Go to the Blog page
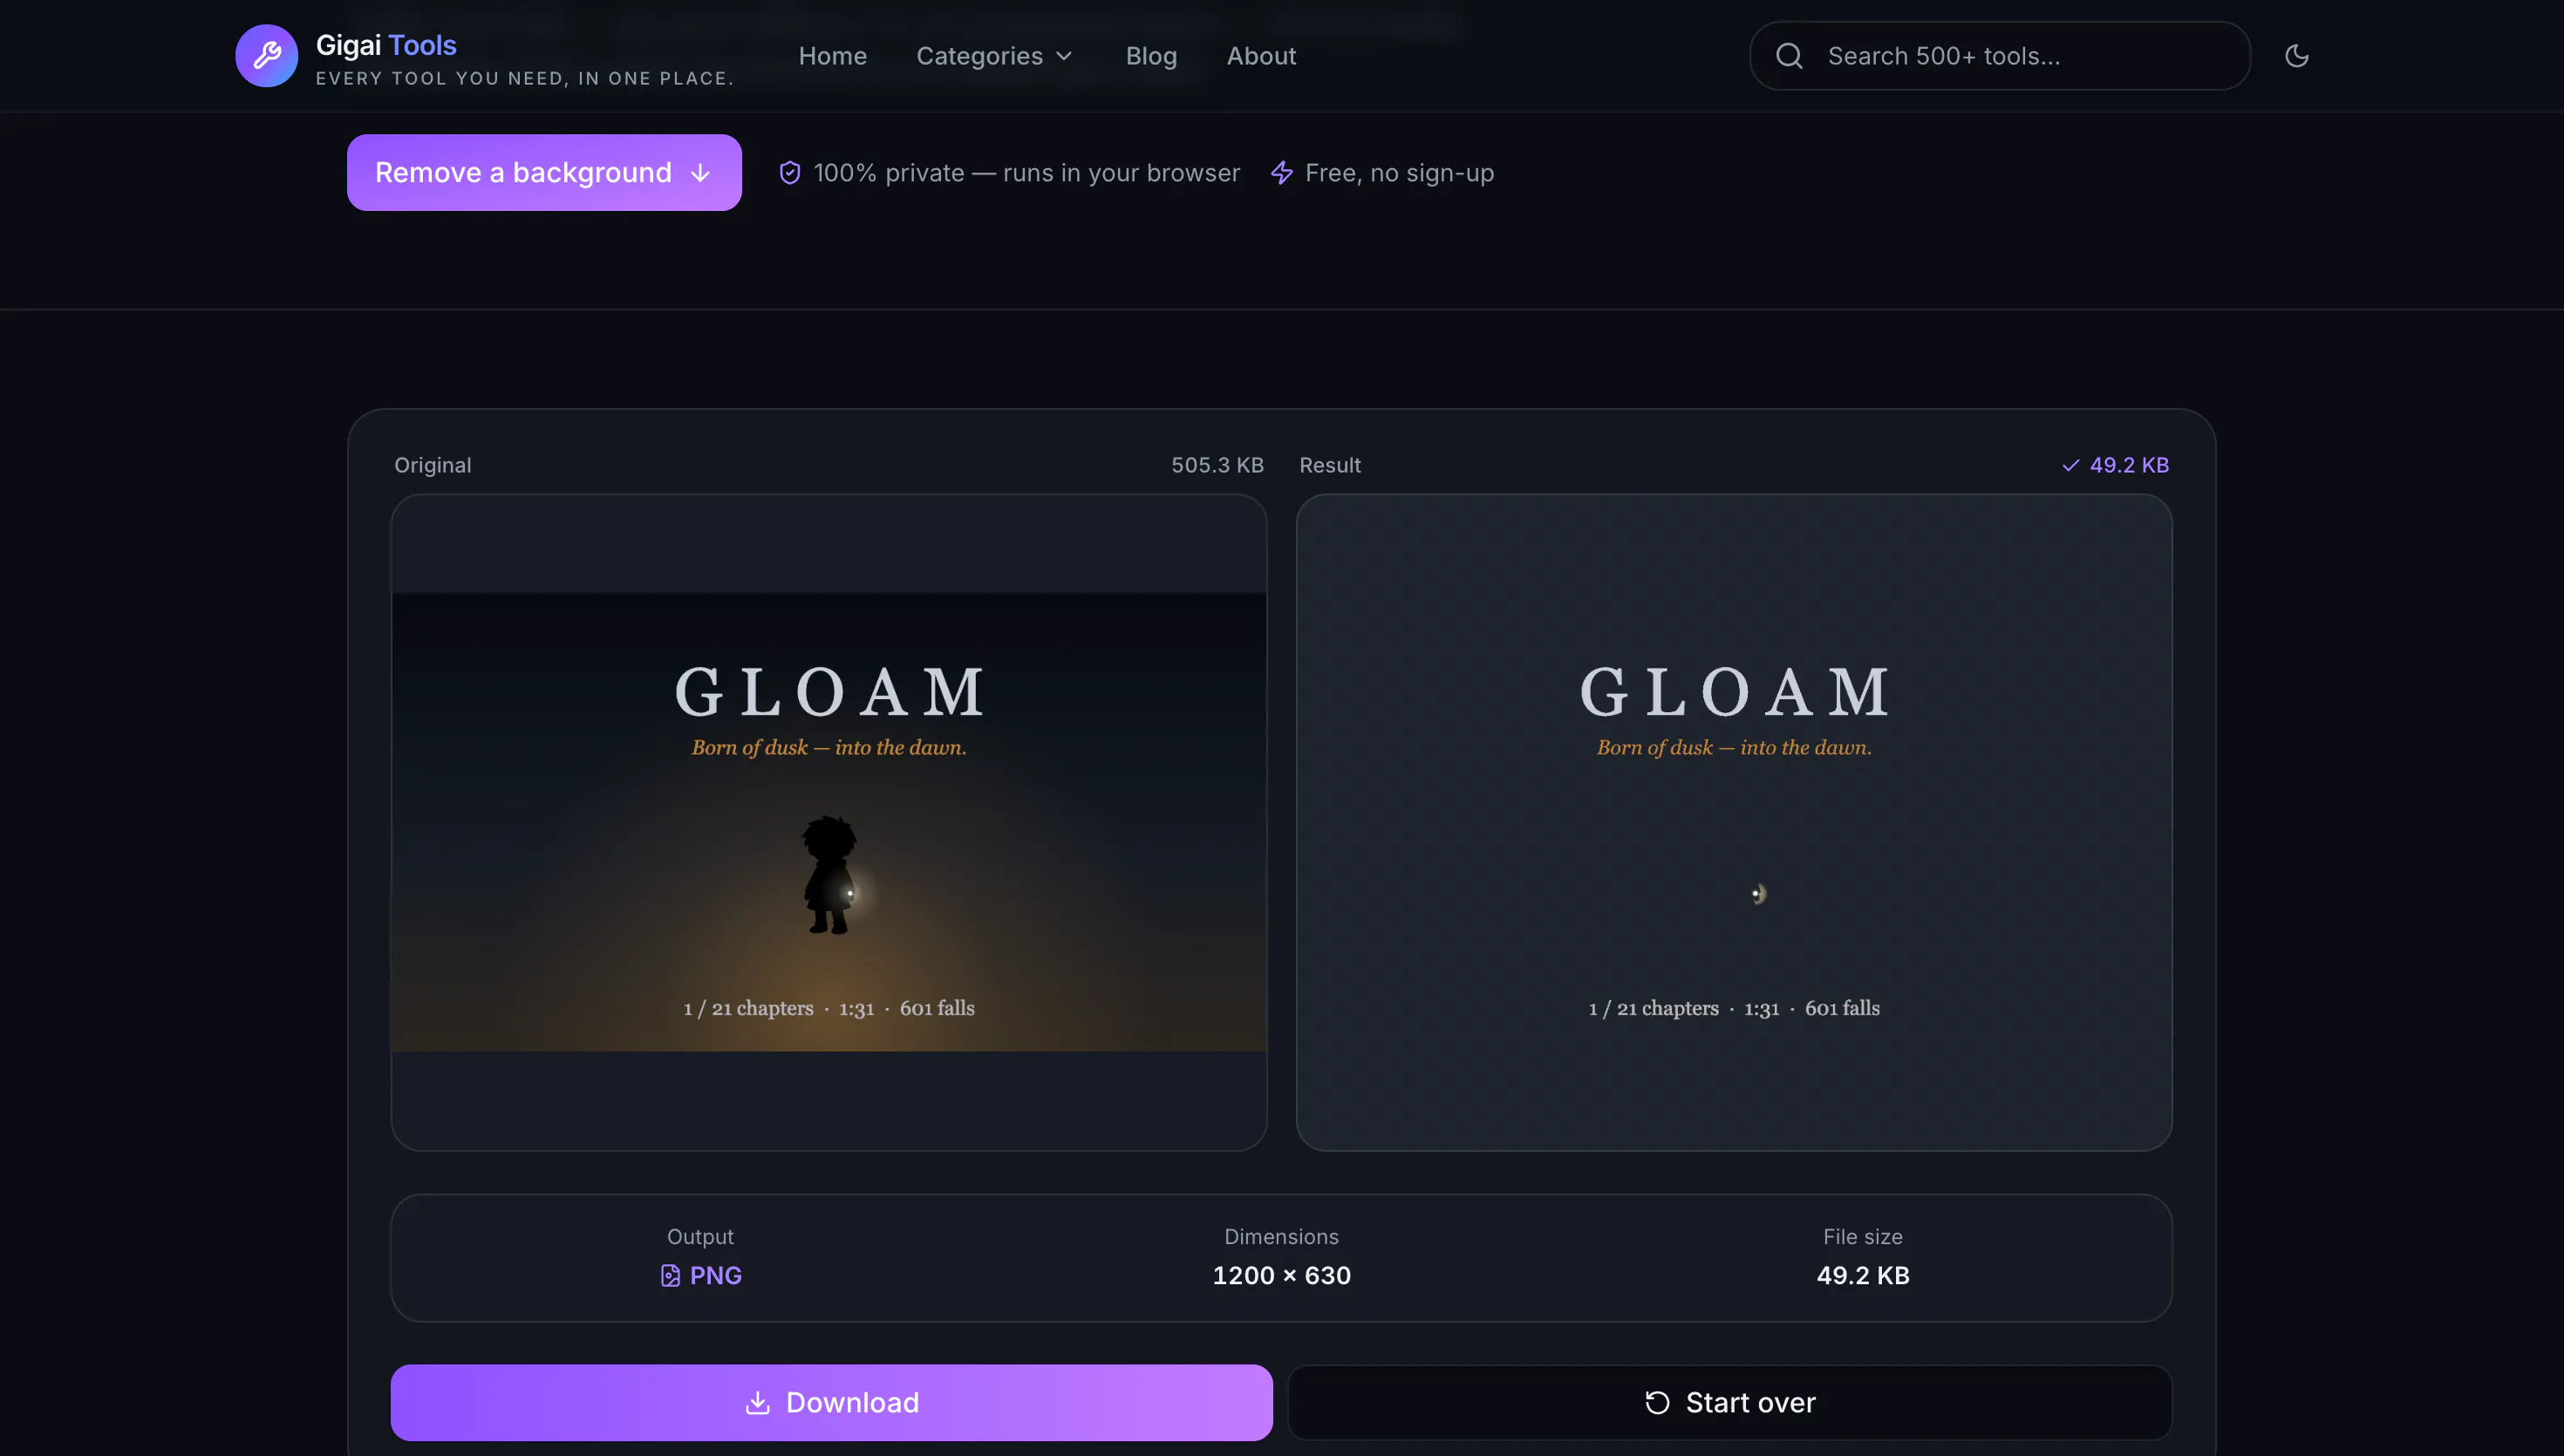 coord(1151,56)
